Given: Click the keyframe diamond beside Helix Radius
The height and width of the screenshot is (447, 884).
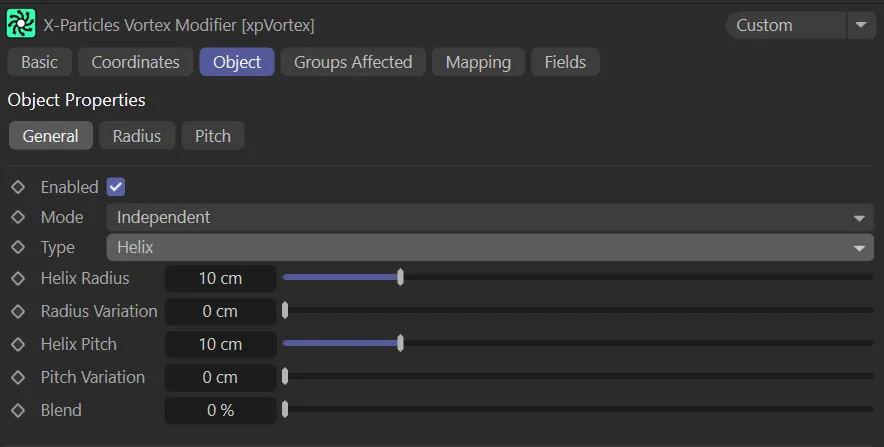Looking at the screenshot, I should (18, 278).
